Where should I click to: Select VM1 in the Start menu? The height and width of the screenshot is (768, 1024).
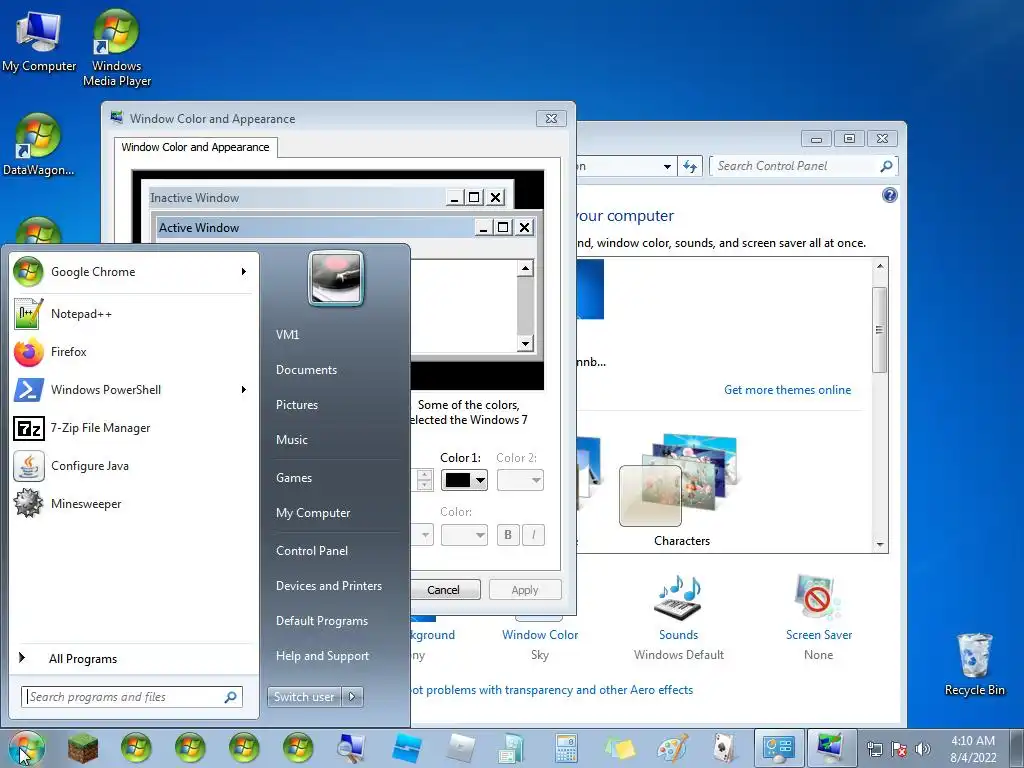tap(287, 334)
